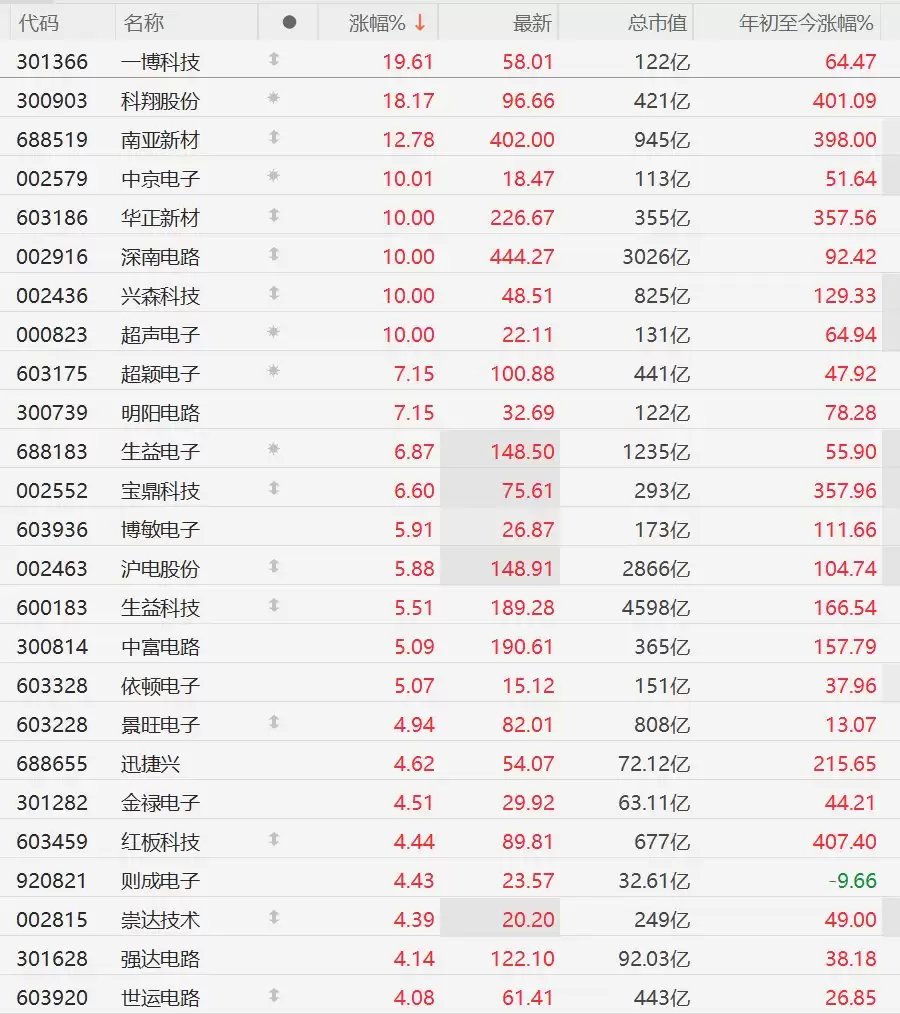Click the 最新 column header
The width and height of the screenshot is (900, 1014).
pyautogui.click(x=532, y=23)
